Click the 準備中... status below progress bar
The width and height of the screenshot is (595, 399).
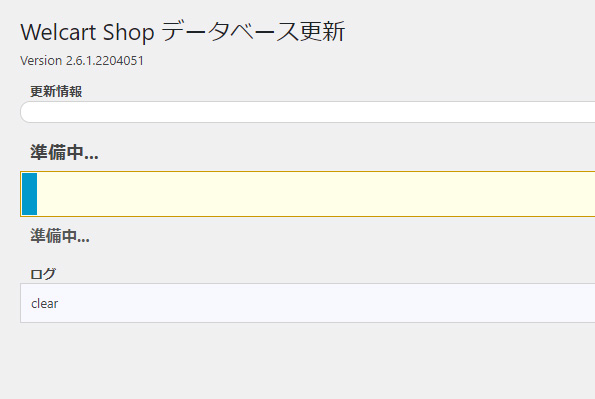(60, 236)
